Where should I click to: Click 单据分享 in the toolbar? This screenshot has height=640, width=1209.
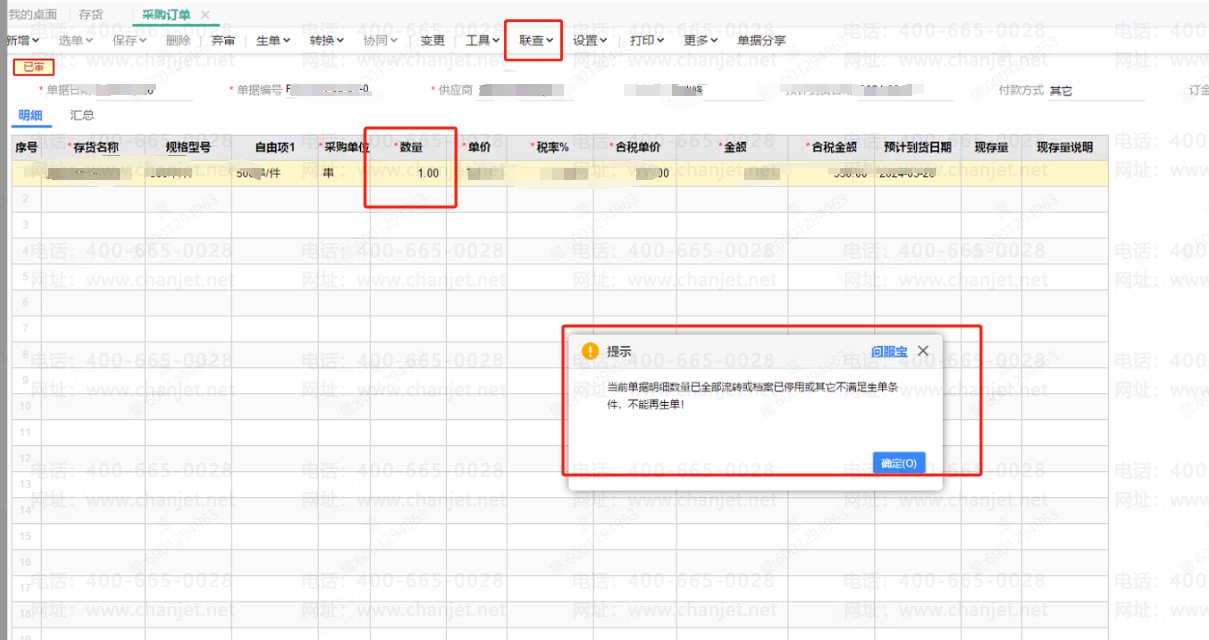tap(761, 41)
